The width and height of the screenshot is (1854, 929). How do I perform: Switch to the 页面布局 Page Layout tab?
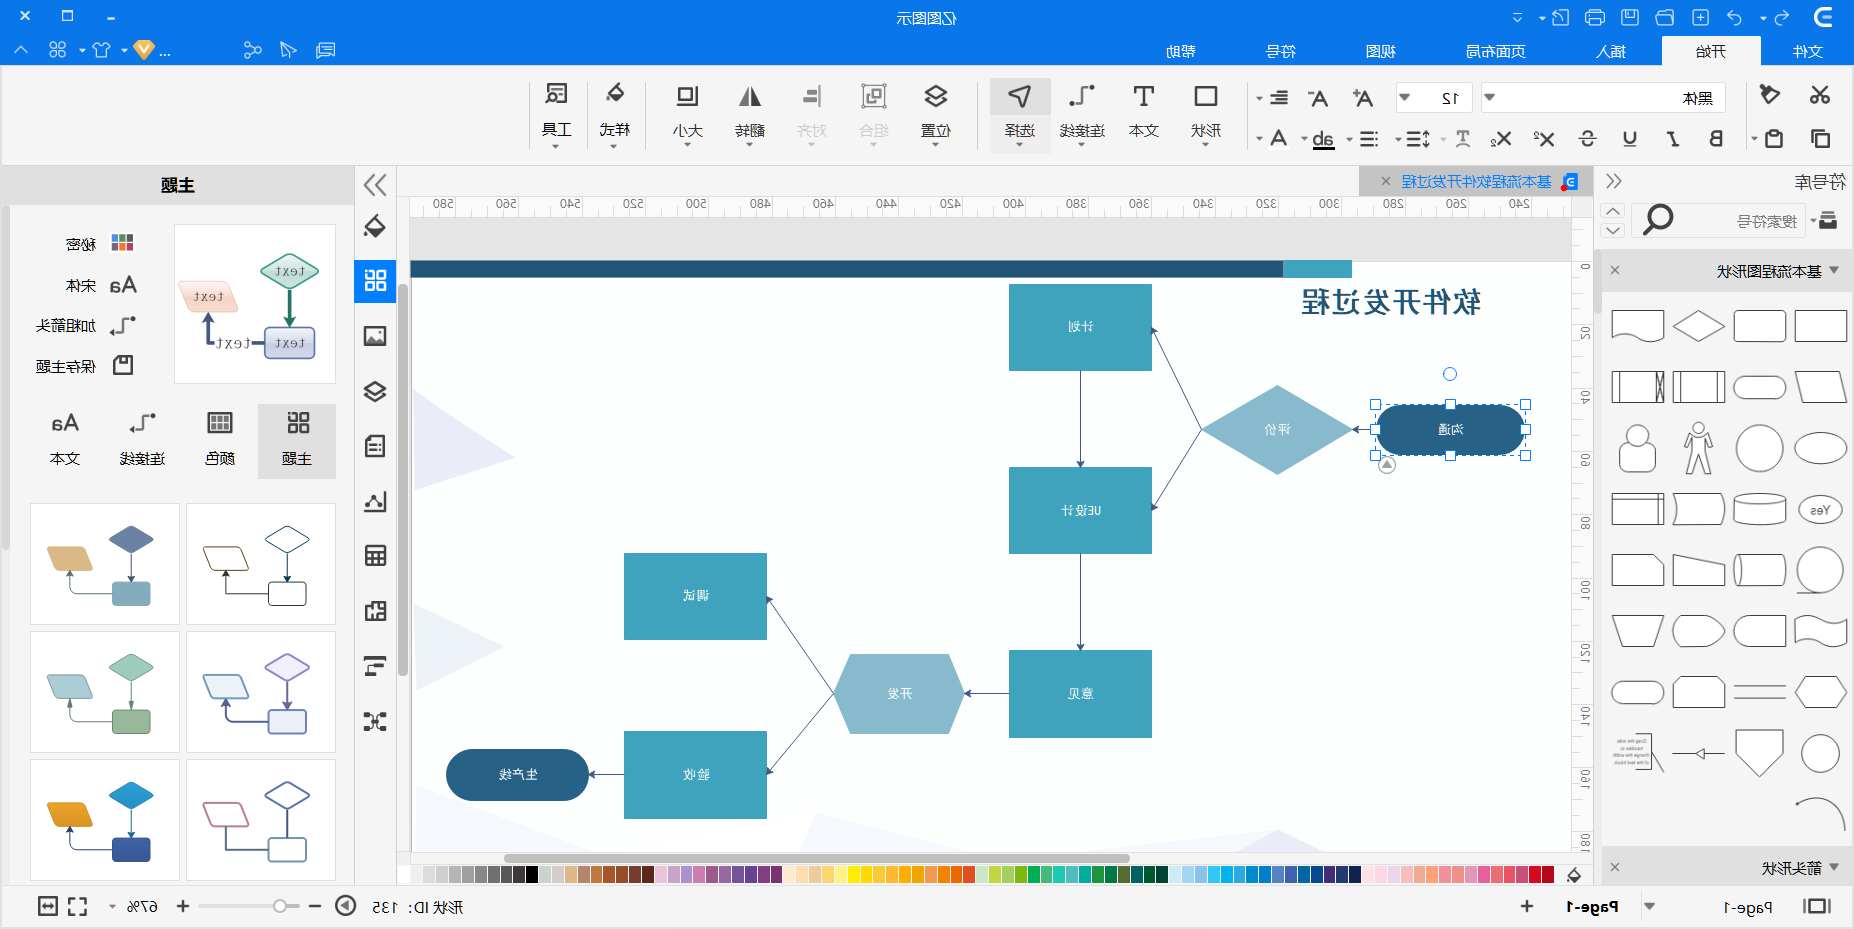pyautogui.click(x=1495, y=51)
